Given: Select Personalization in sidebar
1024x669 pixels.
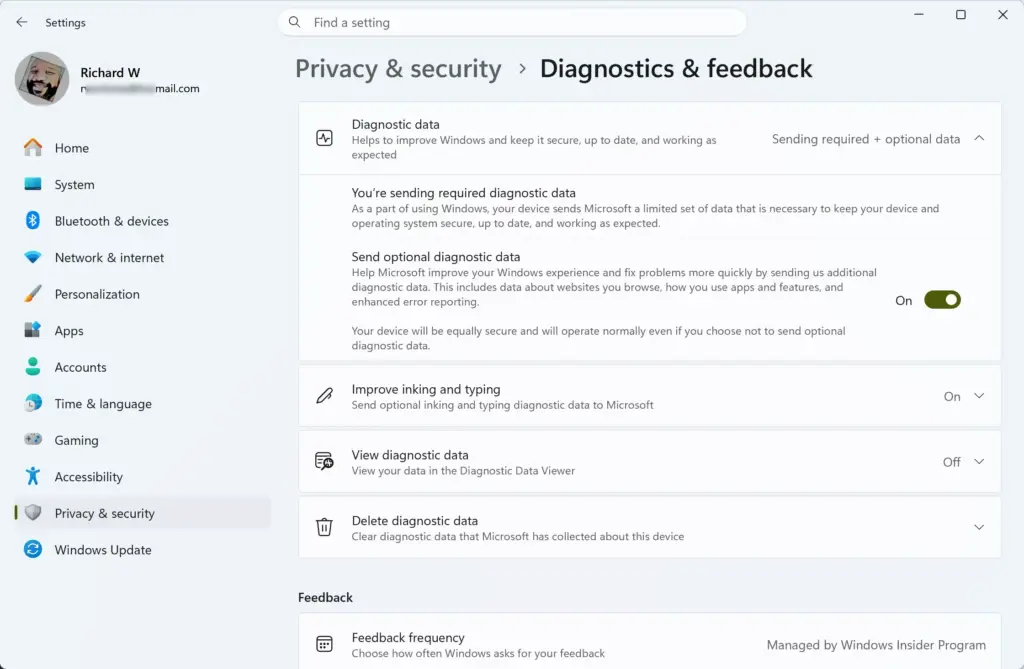Looking at the screenshot, I should pos(142,294).
